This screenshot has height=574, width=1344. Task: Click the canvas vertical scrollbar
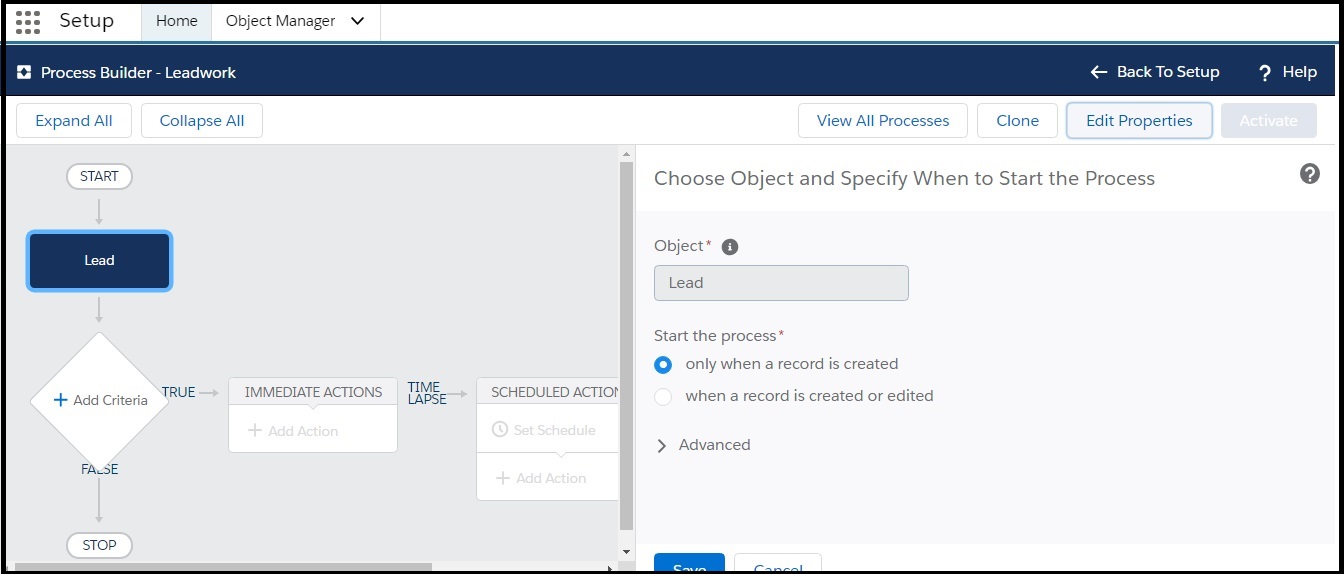point(627,346)
